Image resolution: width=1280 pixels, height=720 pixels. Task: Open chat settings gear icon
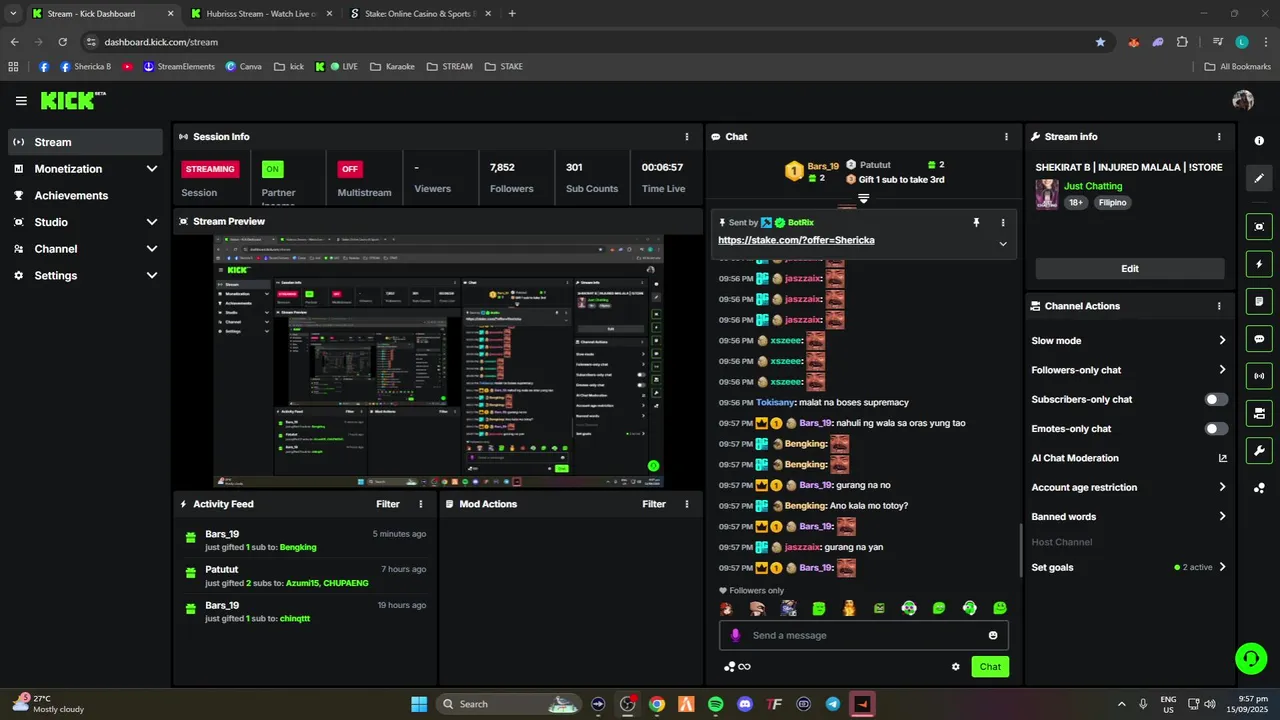coord(956,667)
